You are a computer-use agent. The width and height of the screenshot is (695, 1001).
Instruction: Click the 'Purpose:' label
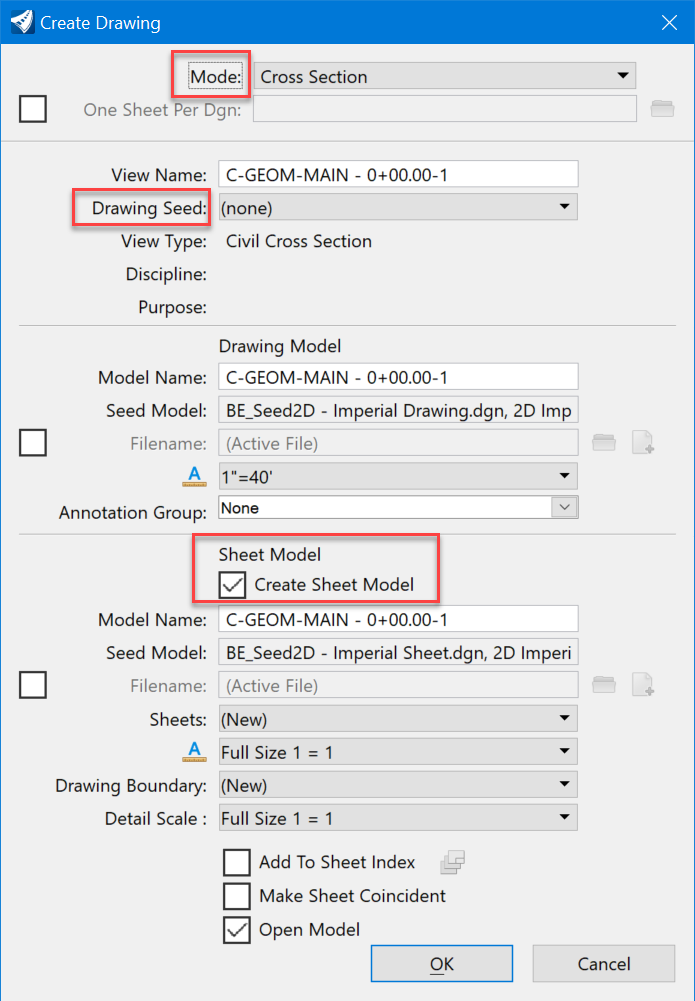point(172,308)
